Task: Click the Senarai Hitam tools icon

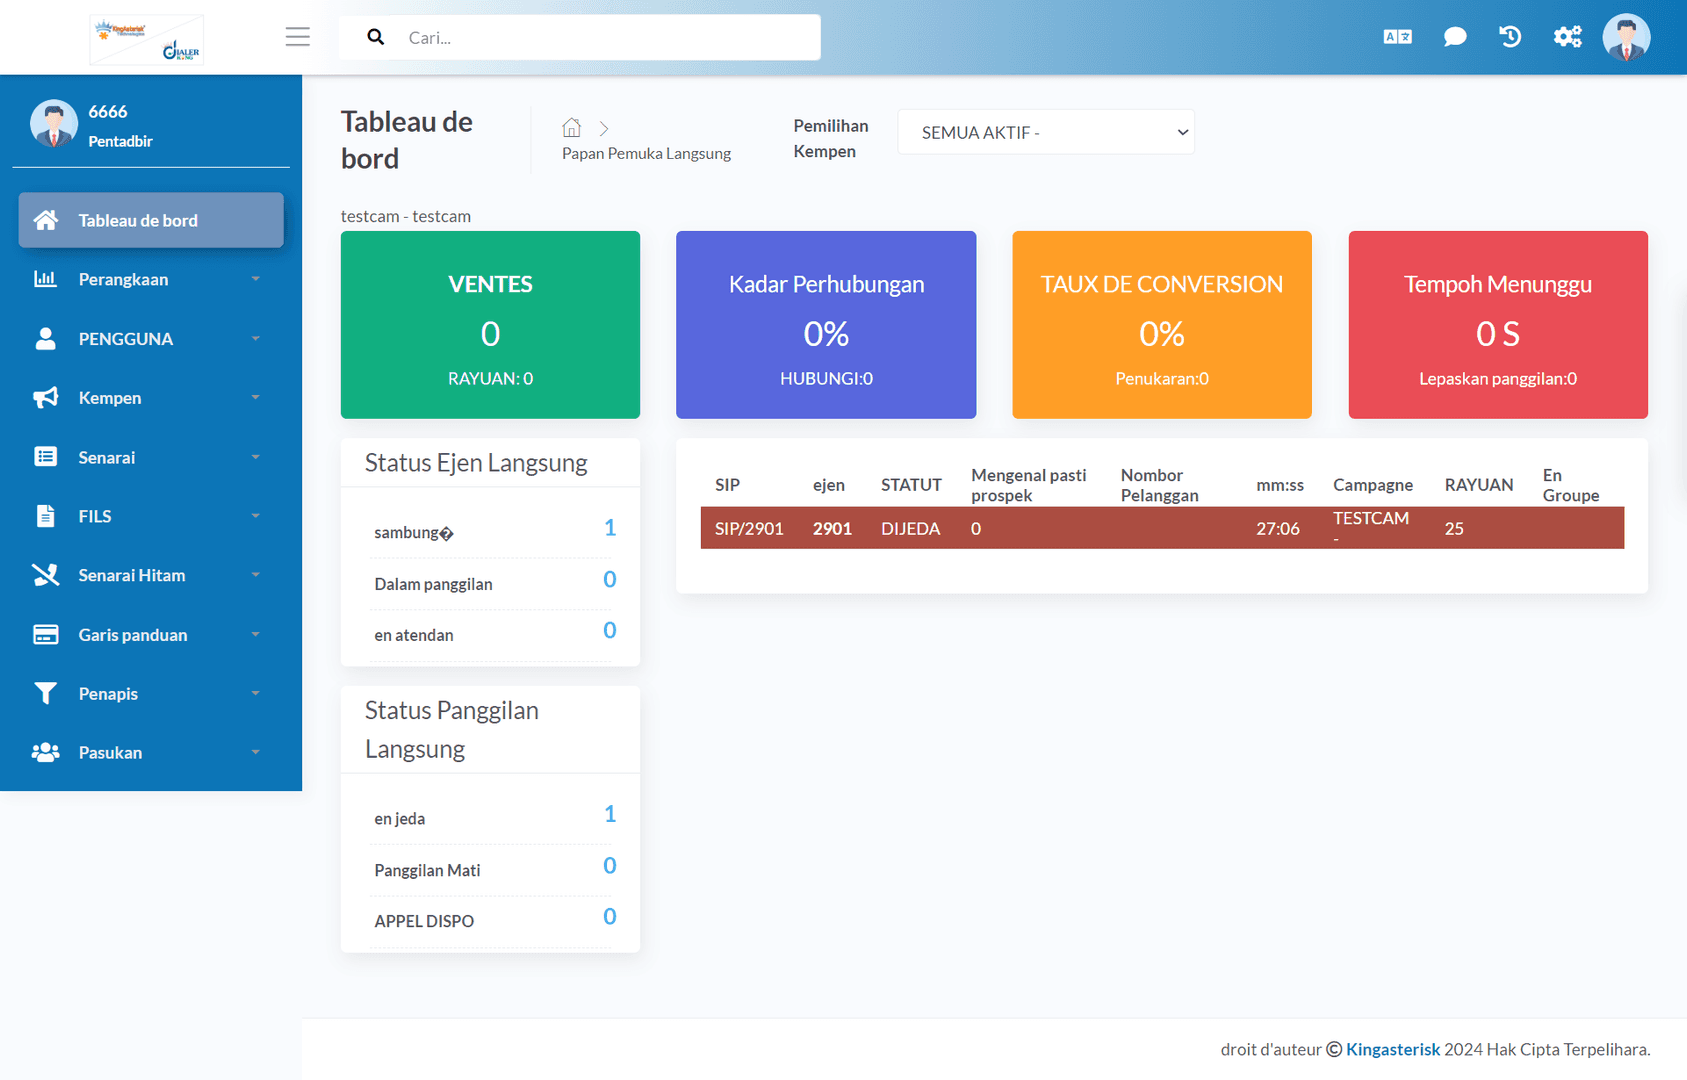Action: pyautogui.click(x=45, y=575)
